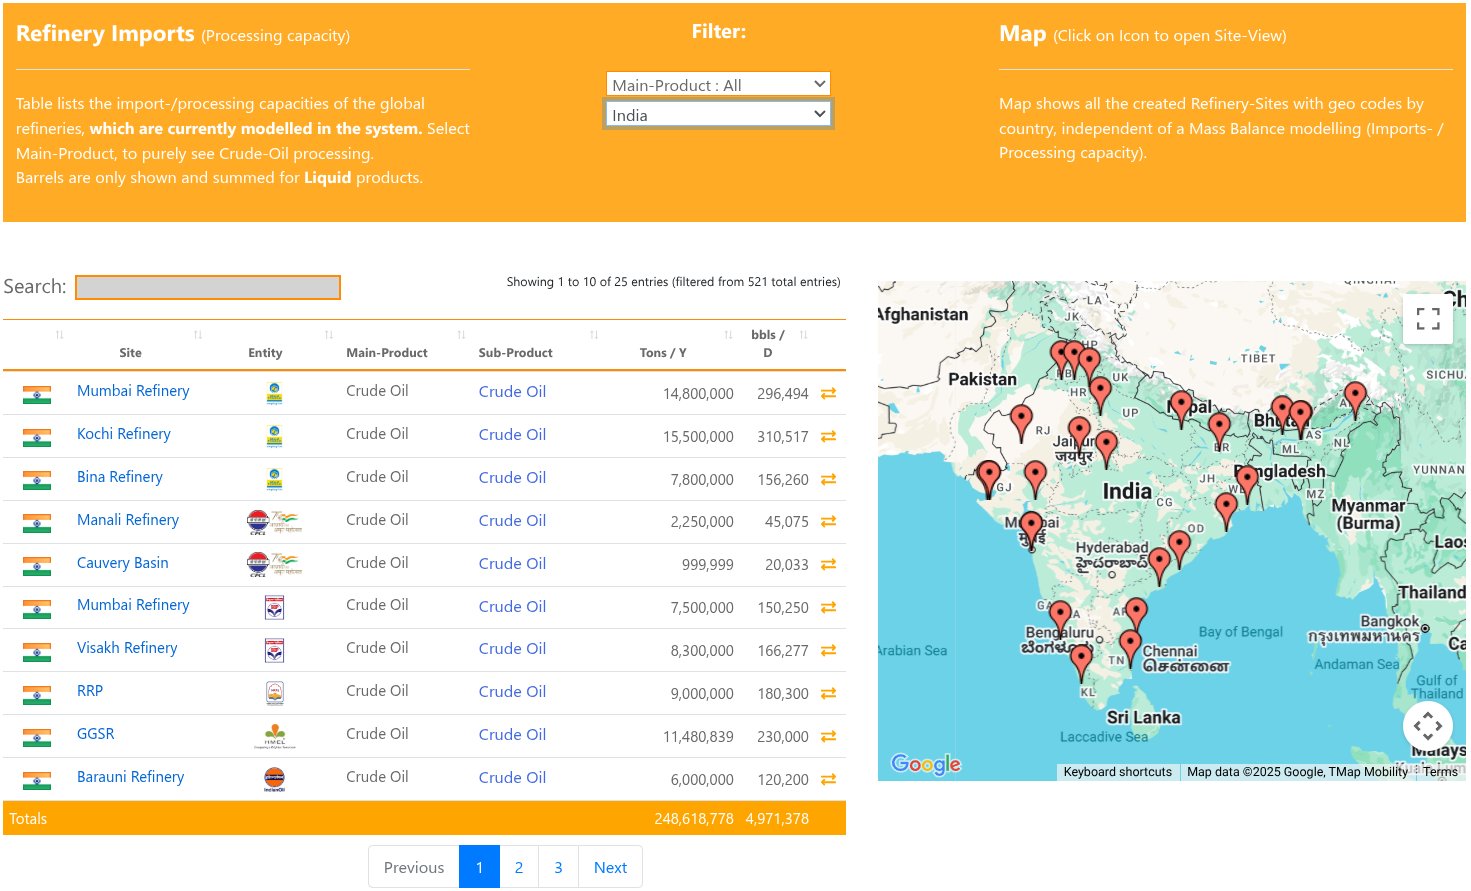
Task: Open the Main-Product : All dropdown
Action: (x=718, y=85)
